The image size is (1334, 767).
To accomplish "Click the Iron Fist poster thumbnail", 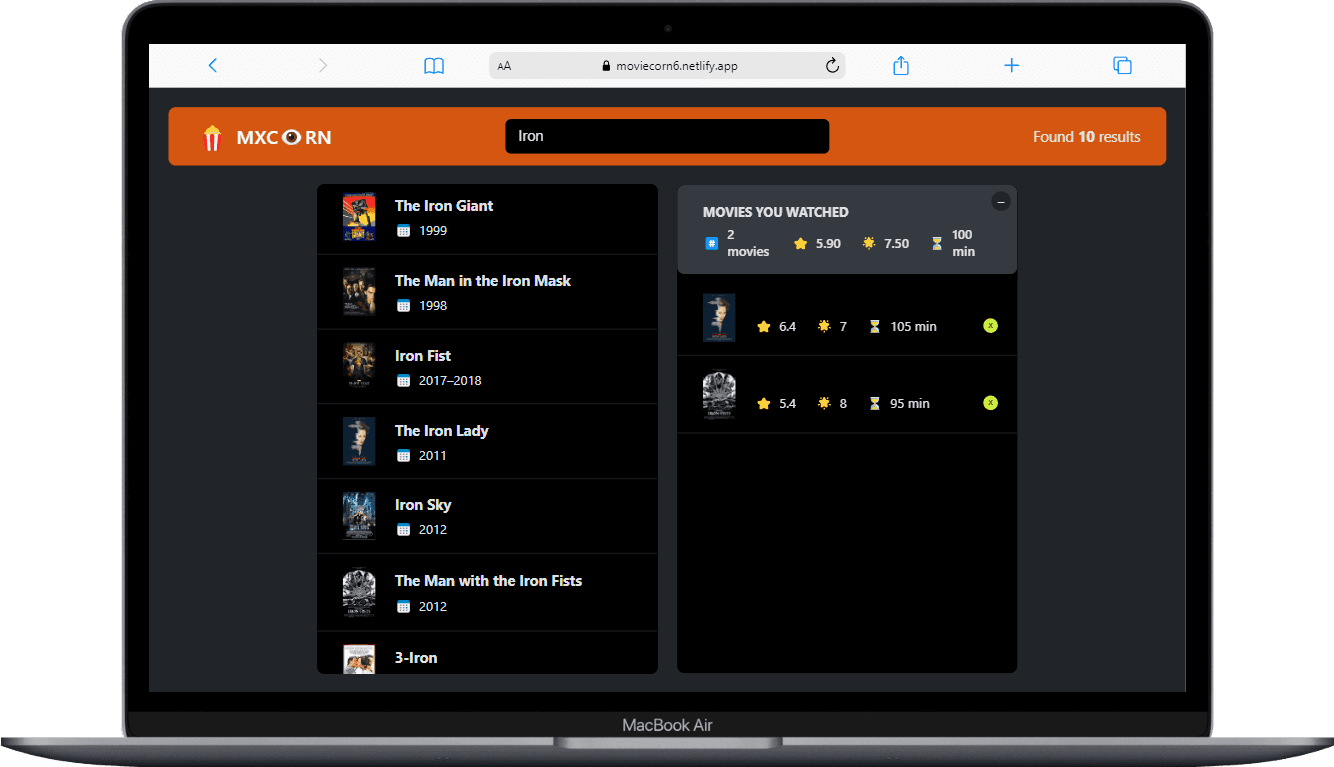I will click(359, 366).
